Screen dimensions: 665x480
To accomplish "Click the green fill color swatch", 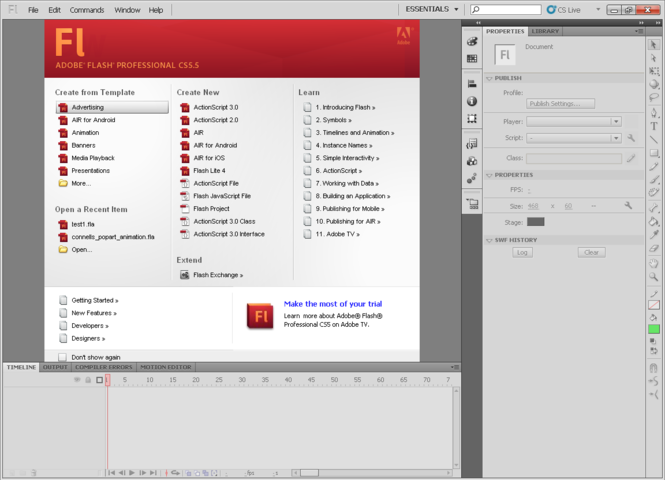I will pyautogui.click(x=654, y=329).
